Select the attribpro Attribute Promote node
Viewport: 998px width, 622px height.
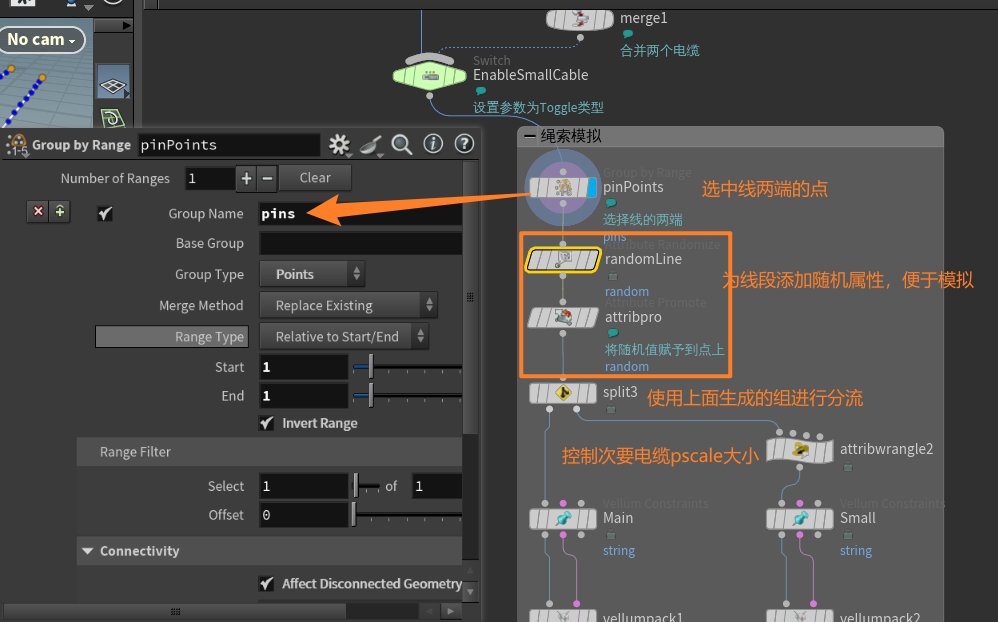click(x=563, y=318)
